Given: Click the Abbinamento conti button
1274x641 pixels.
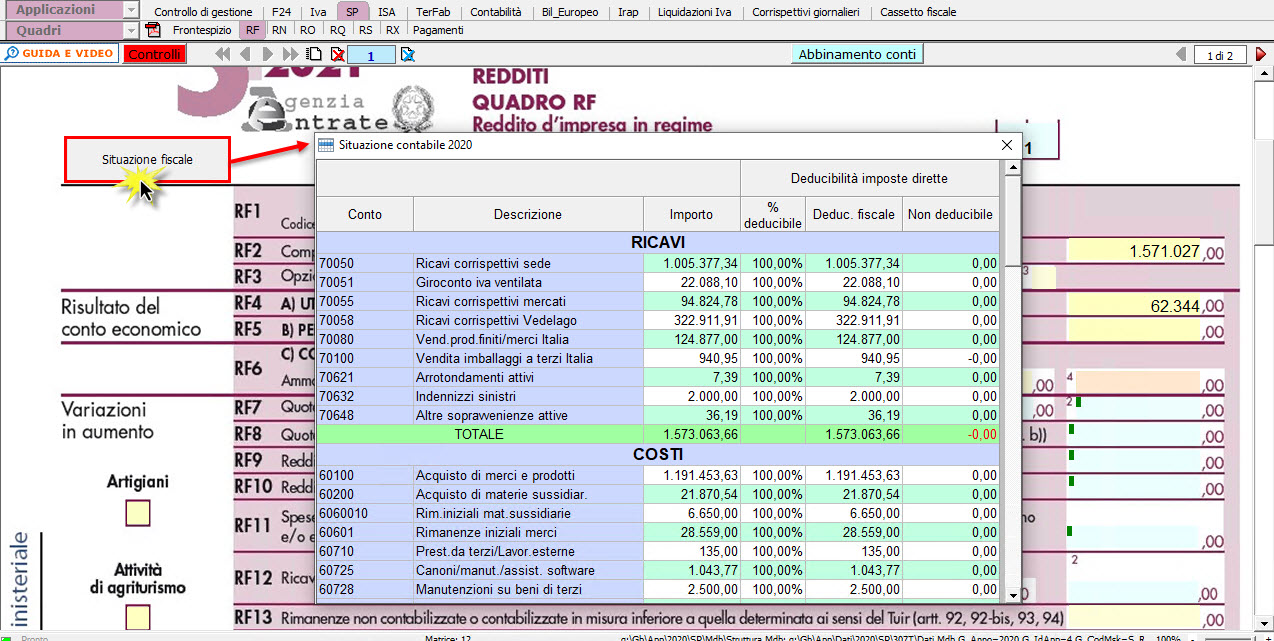Looking at the screenshot, I should (857, 54).
